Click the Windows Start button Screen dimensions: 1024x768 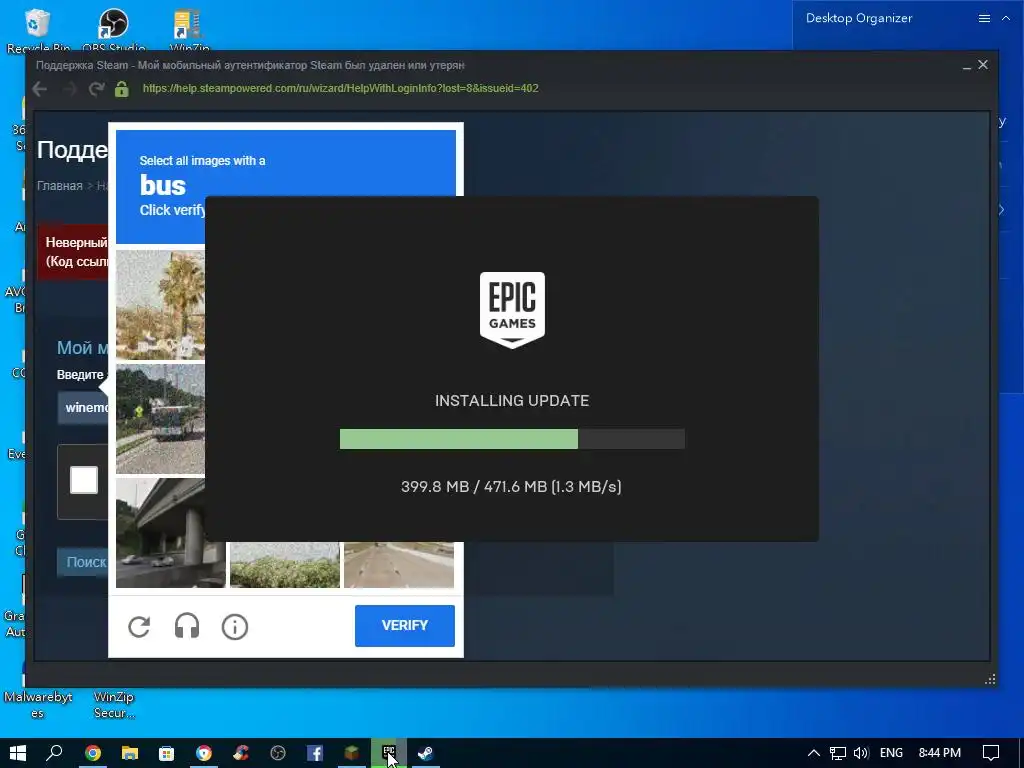pos(18,753)
